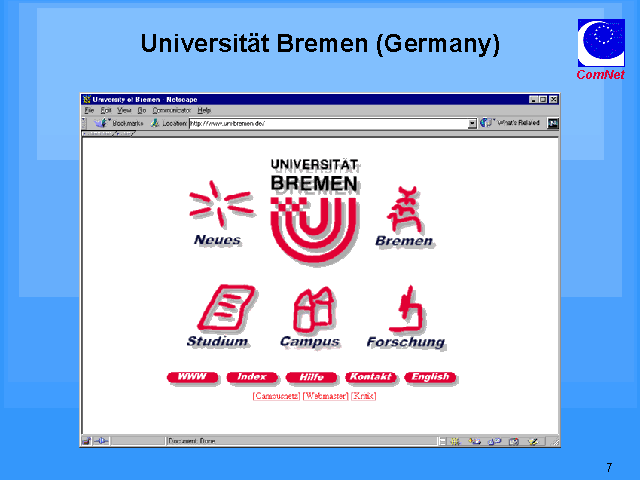Expand the Location URL dropdown arrow
640x480 pixels.
point(472,123)
